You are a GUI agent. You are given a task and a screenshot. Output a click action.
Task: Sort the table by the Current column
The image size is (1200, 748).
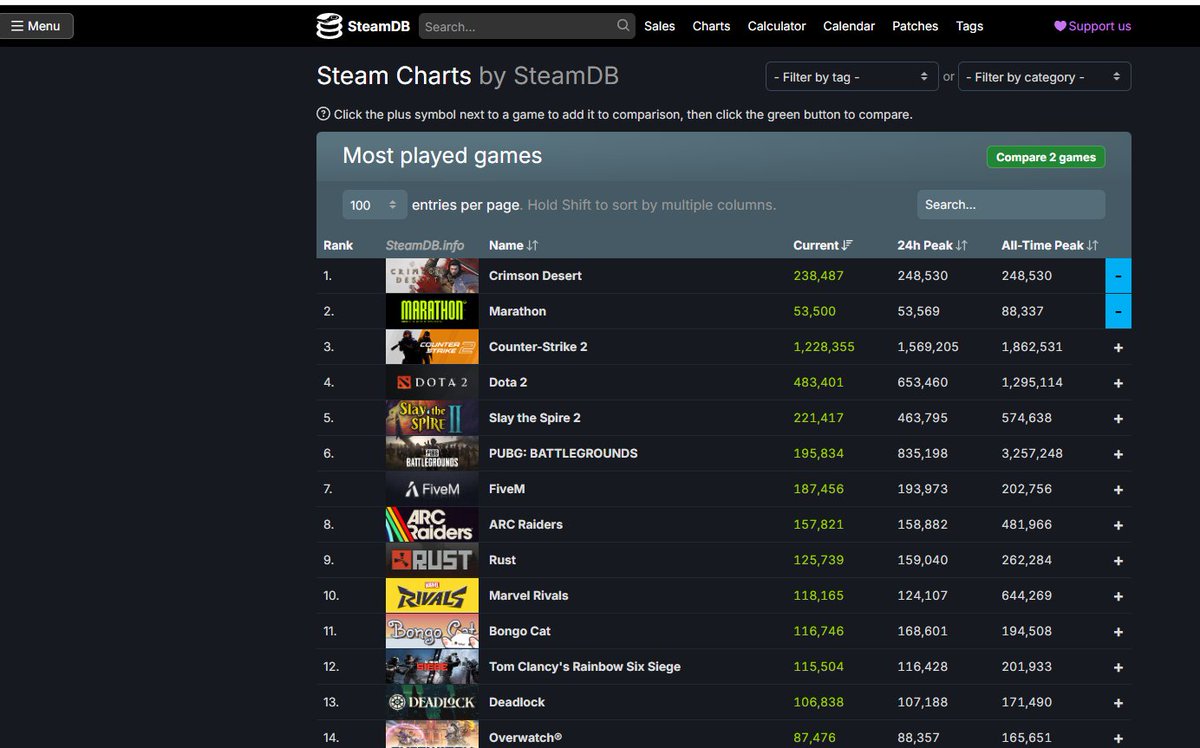(823, 245)
